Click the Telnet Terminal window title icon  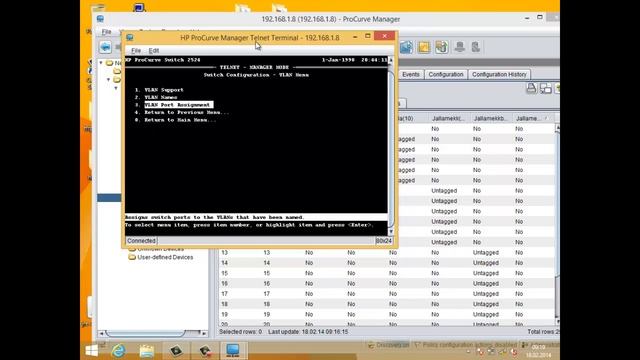click(x=130, y=37)
